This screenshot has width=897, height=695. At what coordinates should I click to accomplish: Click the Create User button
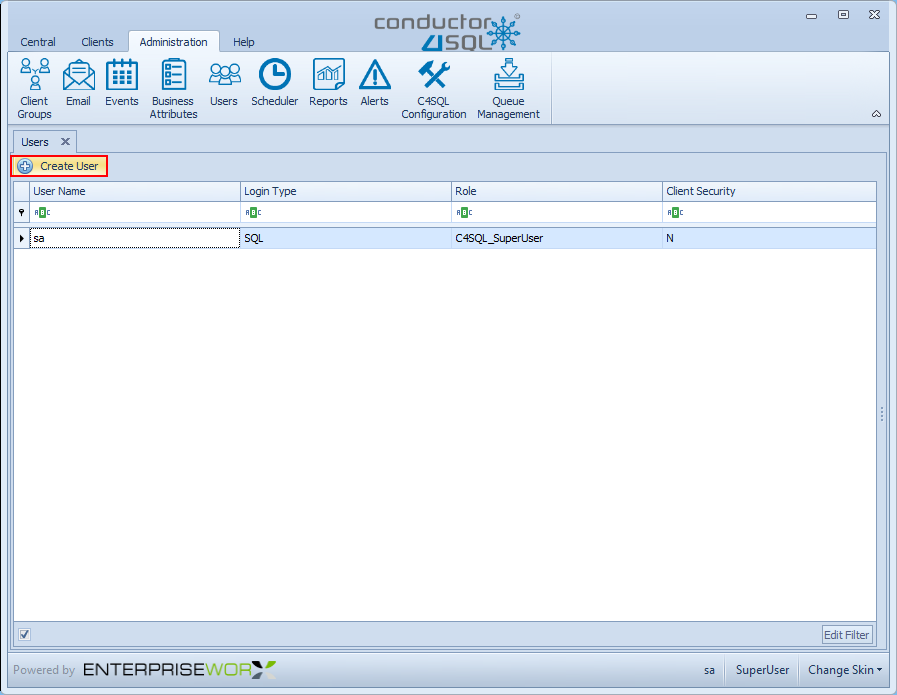coord(59,166)
